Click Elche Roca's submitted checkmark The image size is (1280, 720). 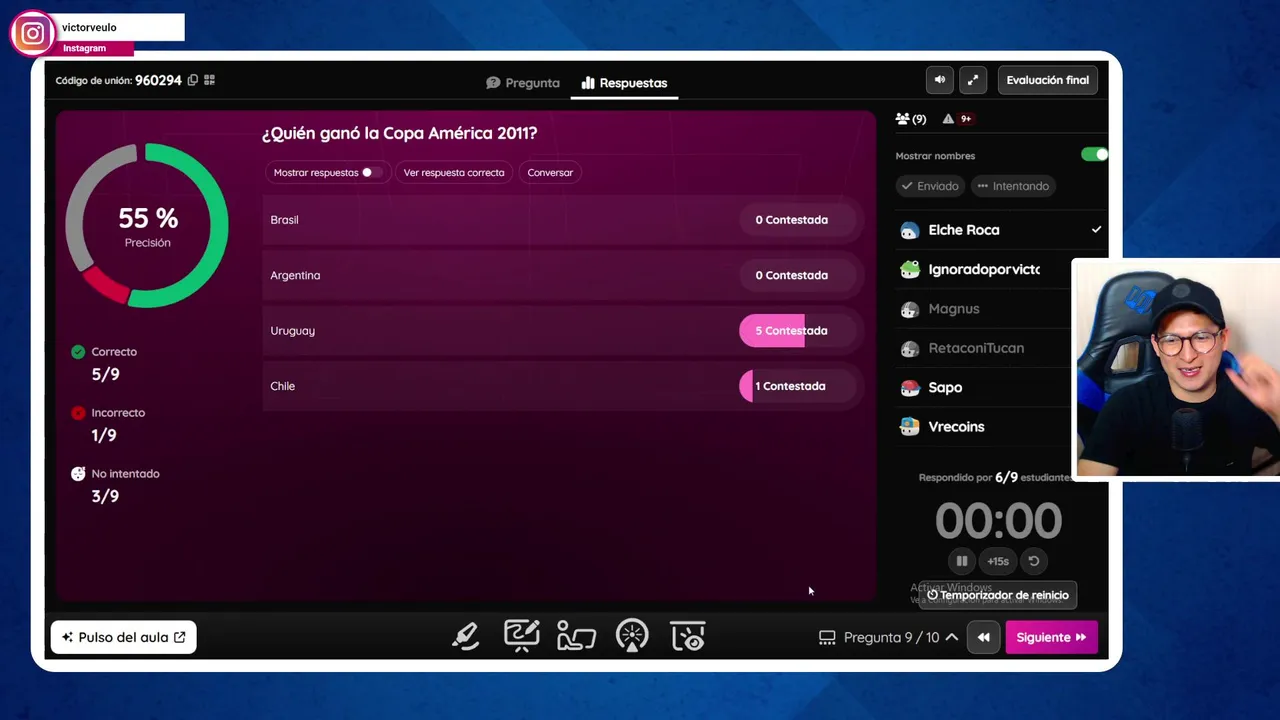pos(1096,230)
